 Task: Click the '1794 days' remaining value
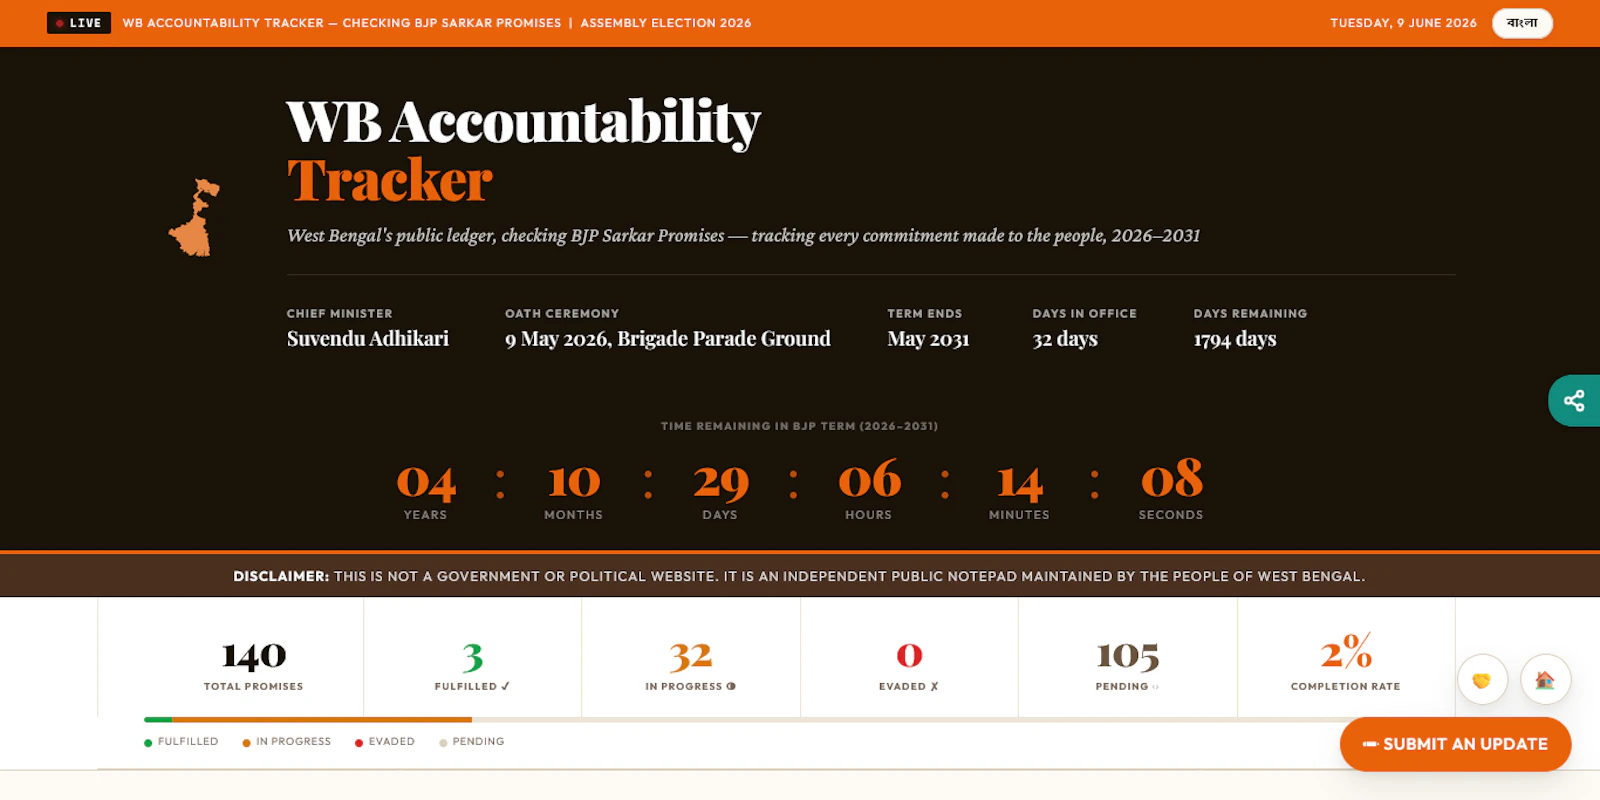pyautogui.click(x=1235, y=339)
